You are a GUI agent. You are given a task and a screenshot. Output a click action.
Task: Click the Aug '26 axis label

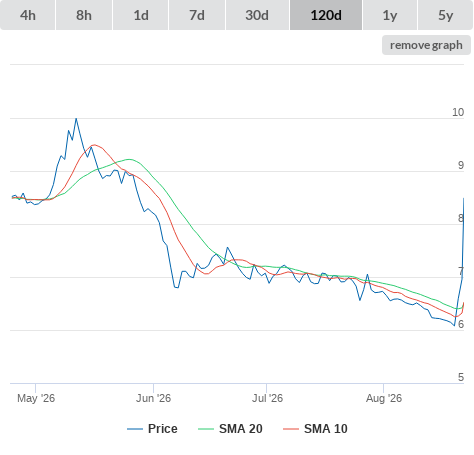tap(384, 398)
